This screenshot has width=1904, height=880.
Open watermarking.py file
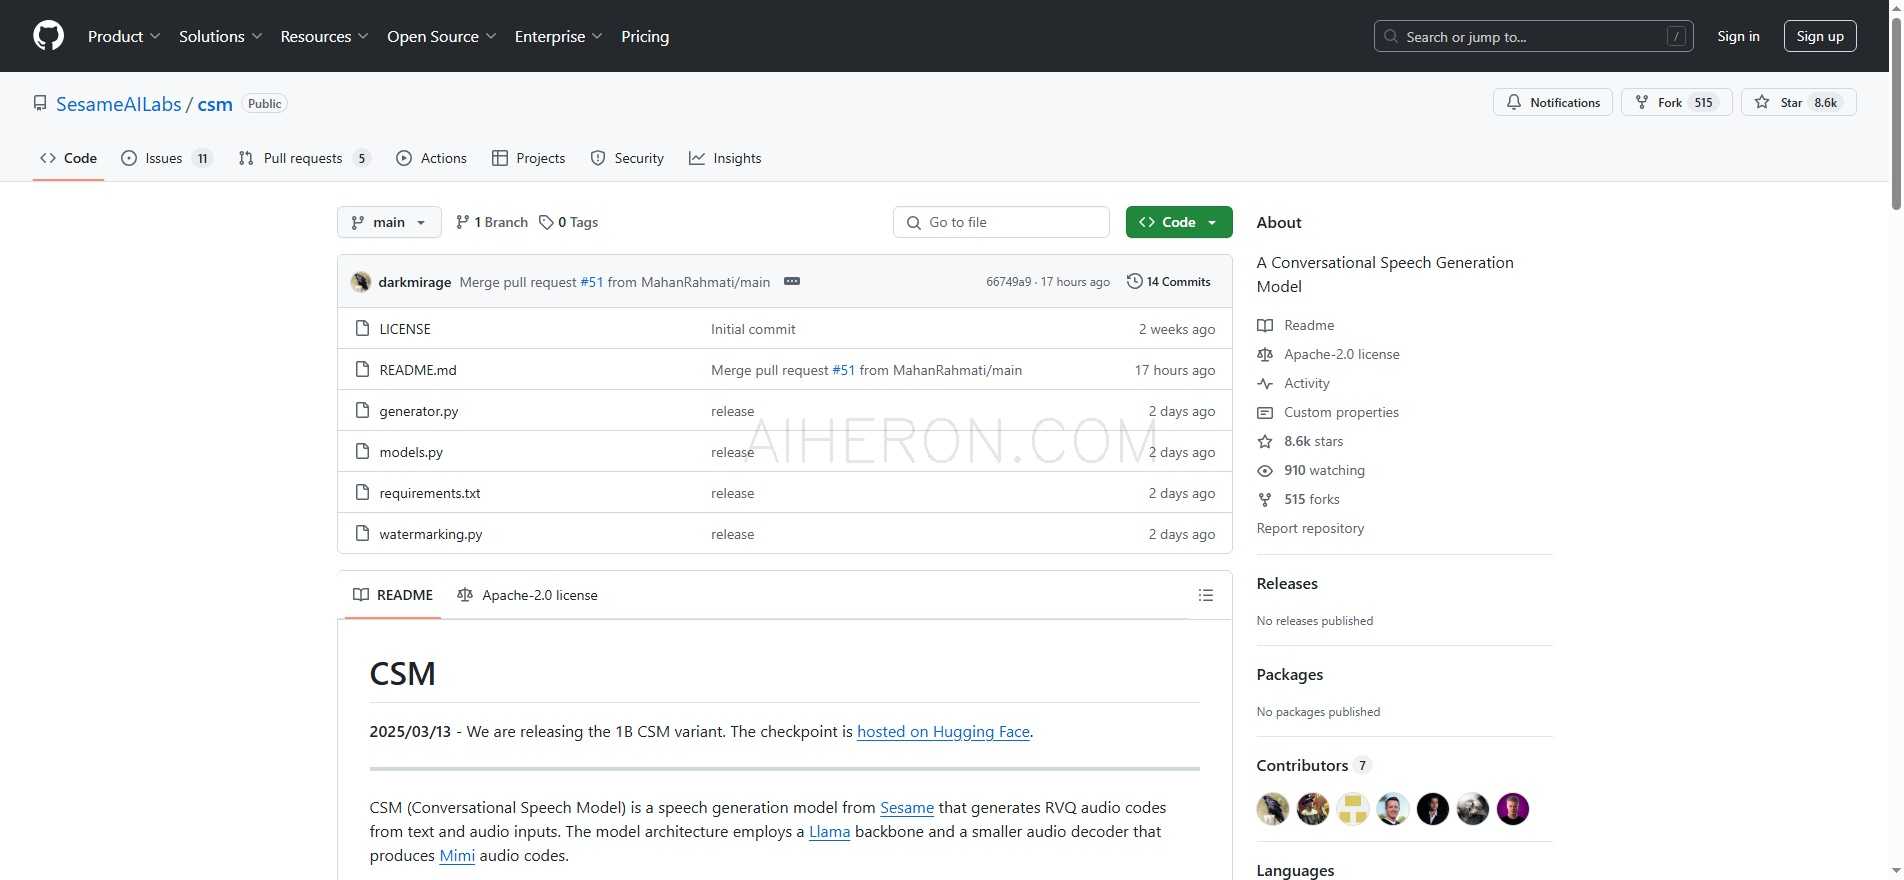click(431, 534)
